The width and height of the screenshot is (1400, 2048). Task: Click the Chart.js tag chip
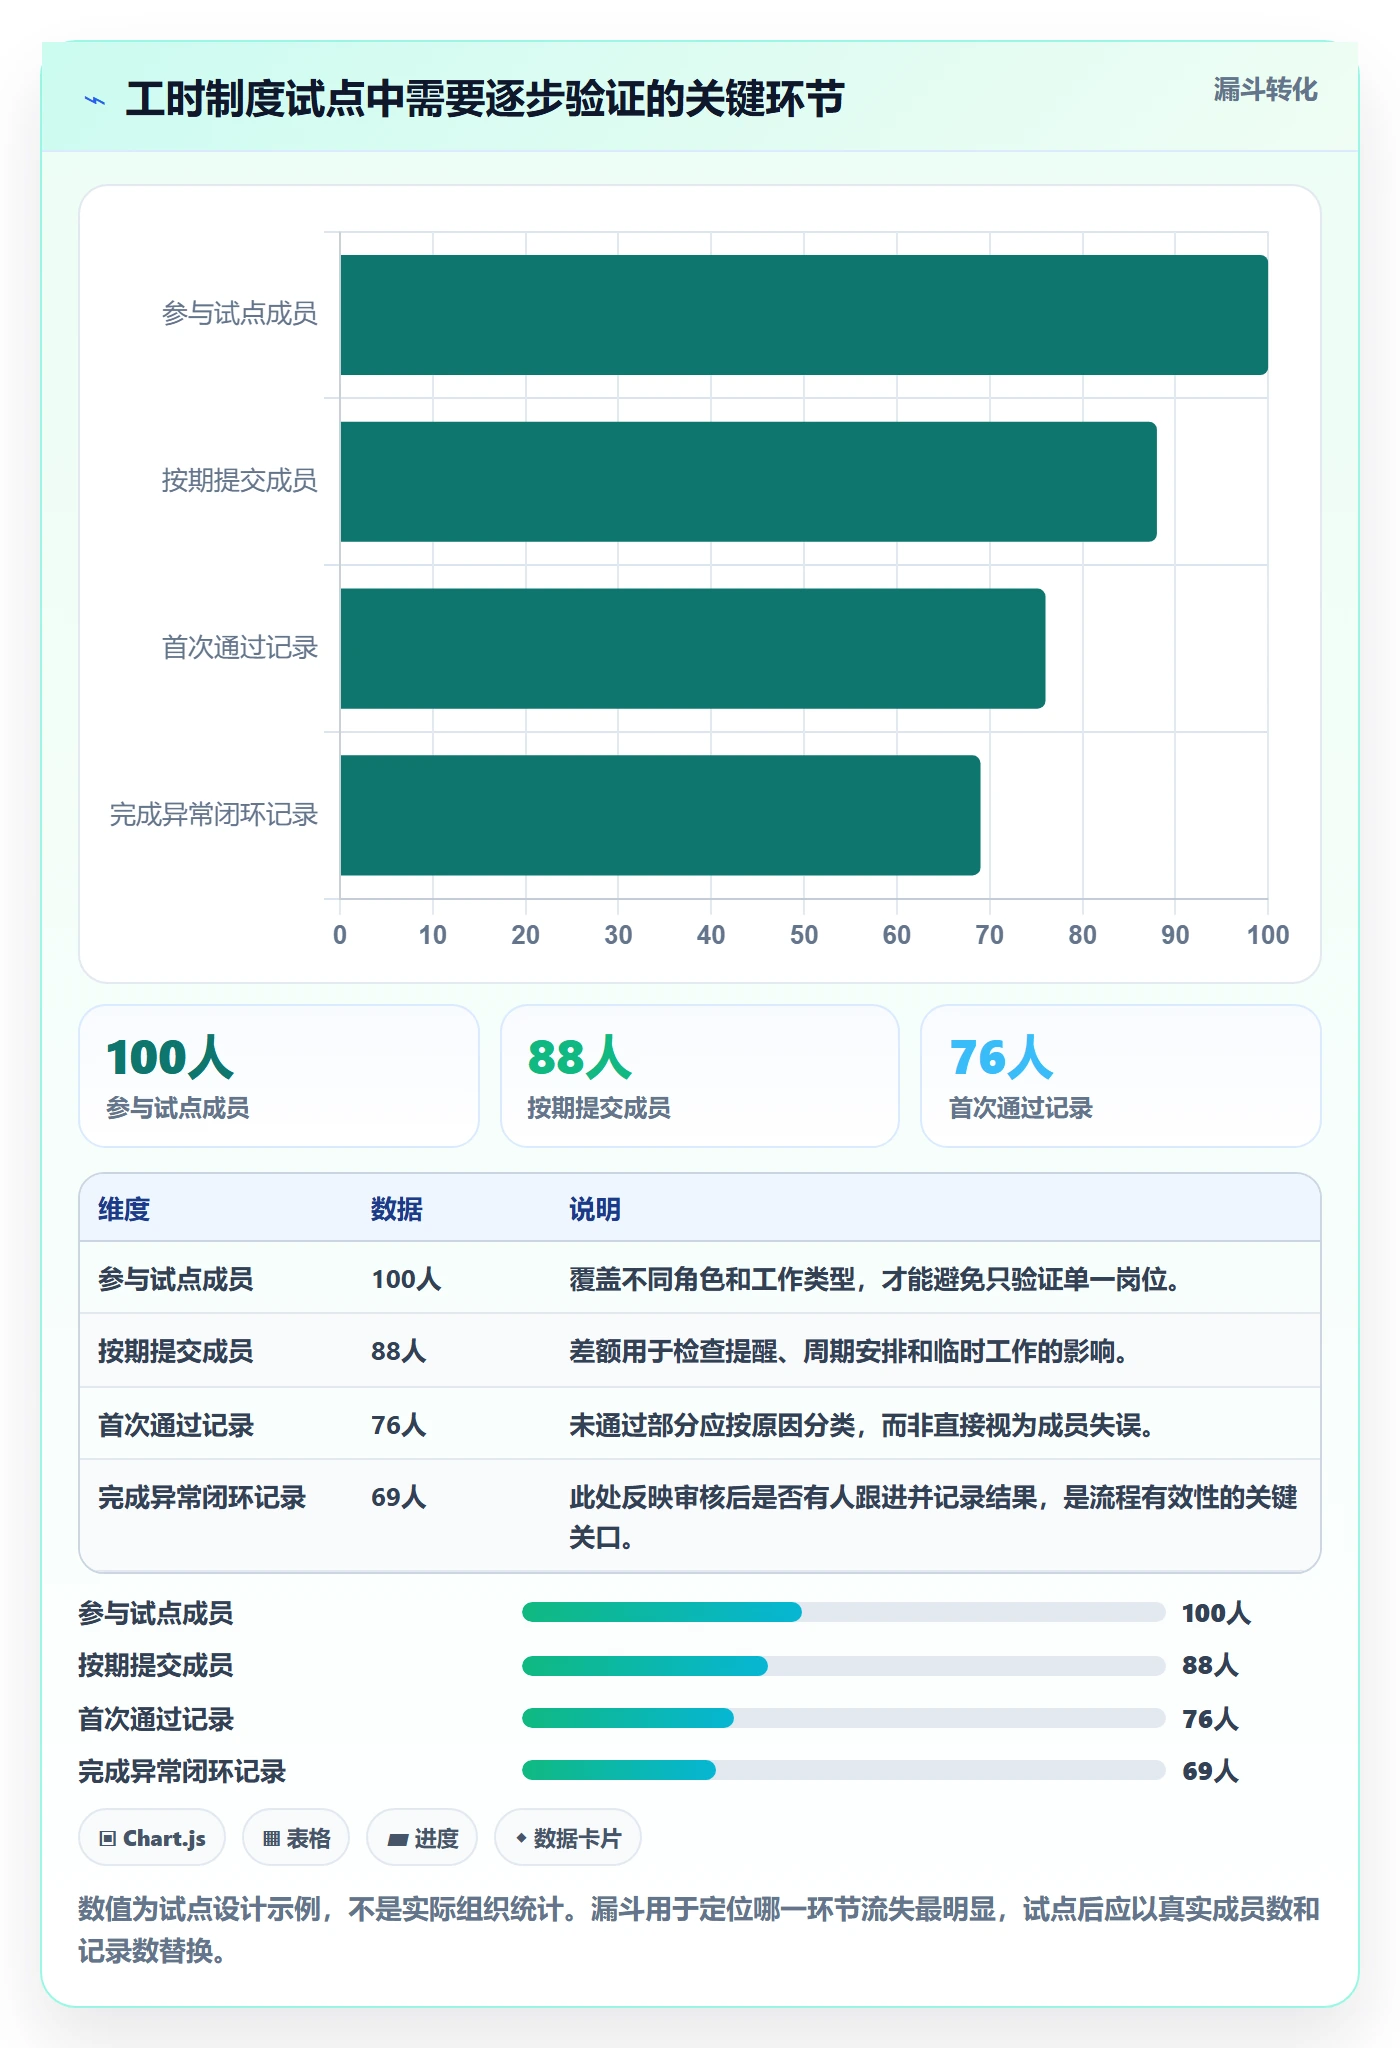click(152, 1838)
